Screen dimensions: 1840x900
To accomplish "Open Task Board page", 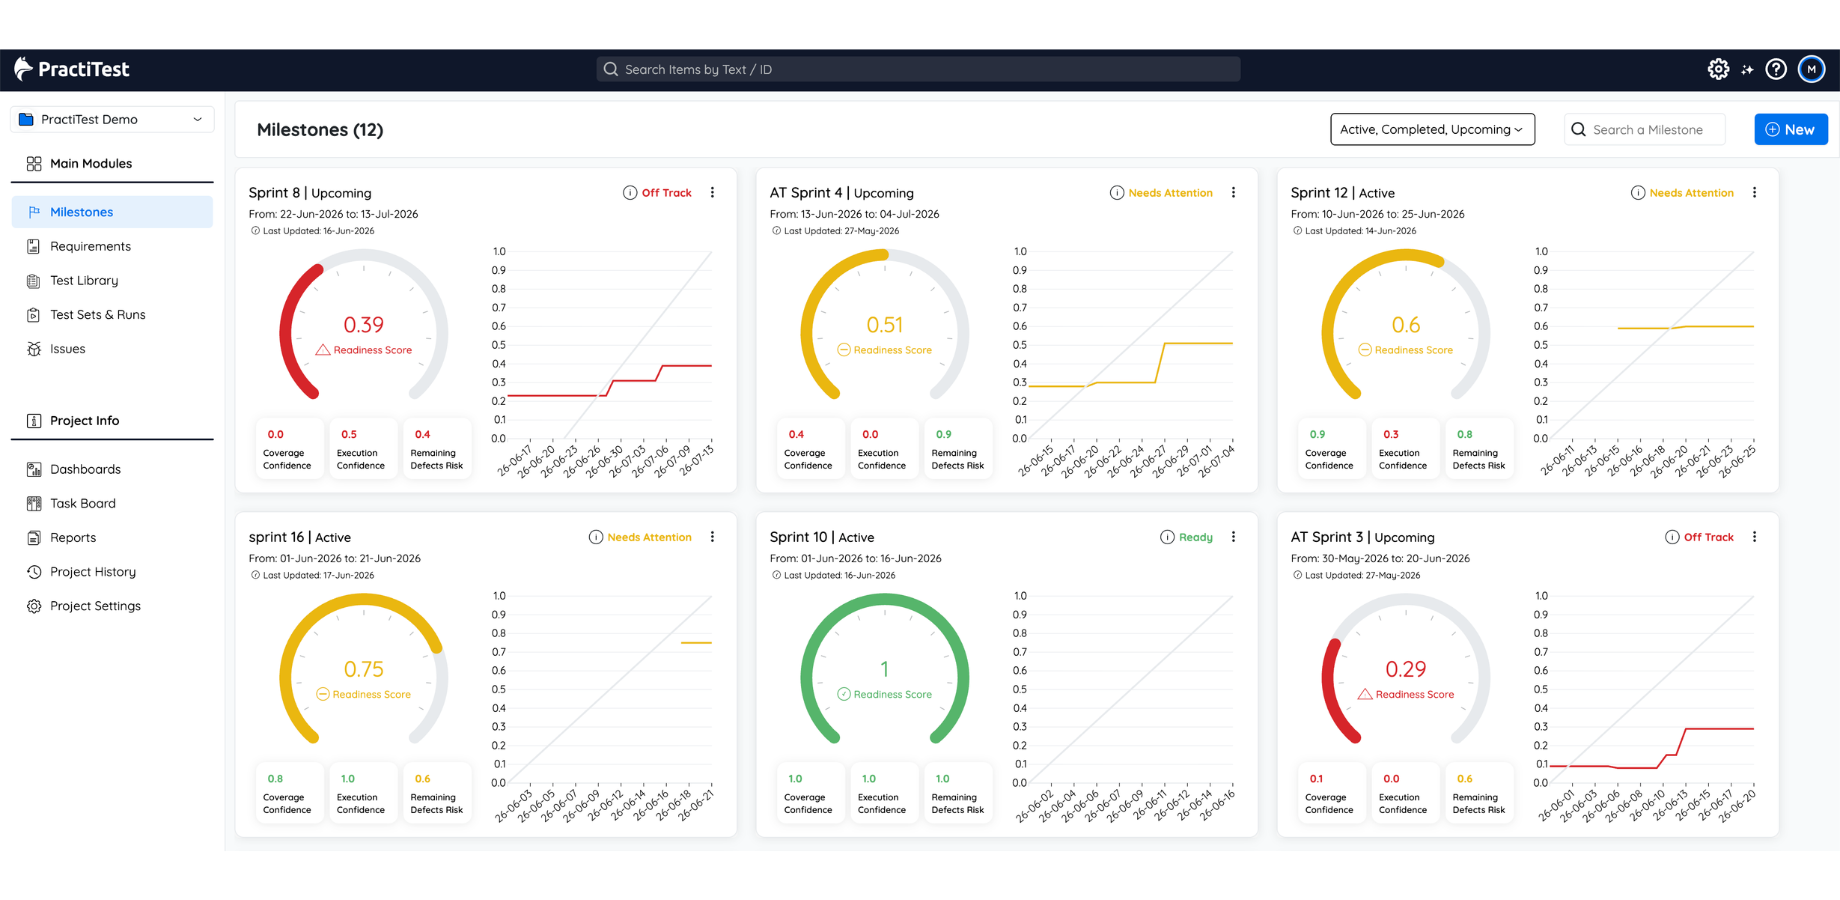I will (x=83, y=503).
